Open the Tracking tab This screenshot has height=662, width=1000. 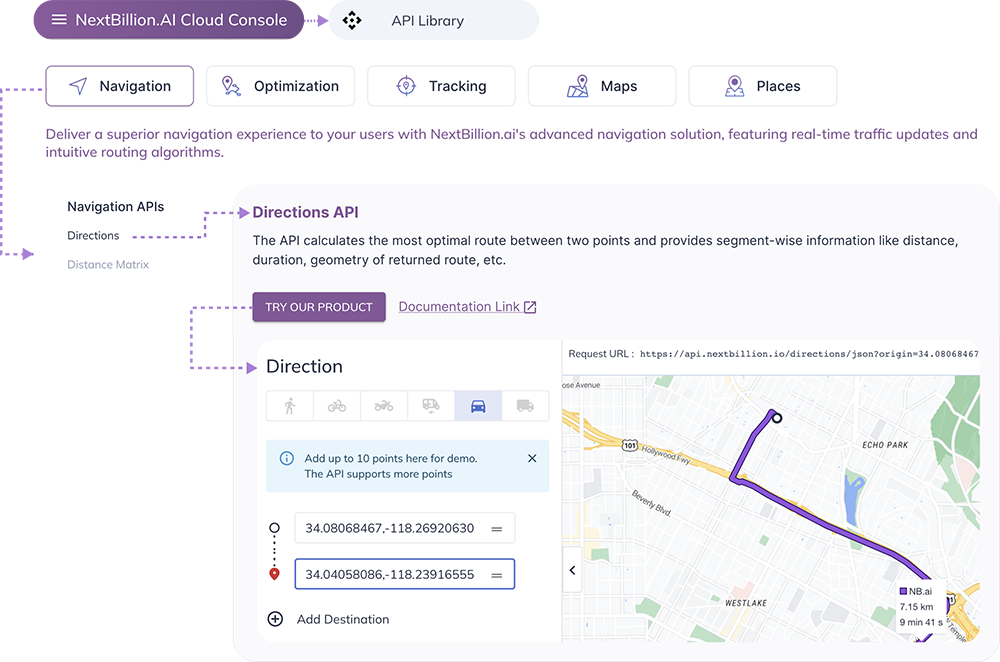441,86
